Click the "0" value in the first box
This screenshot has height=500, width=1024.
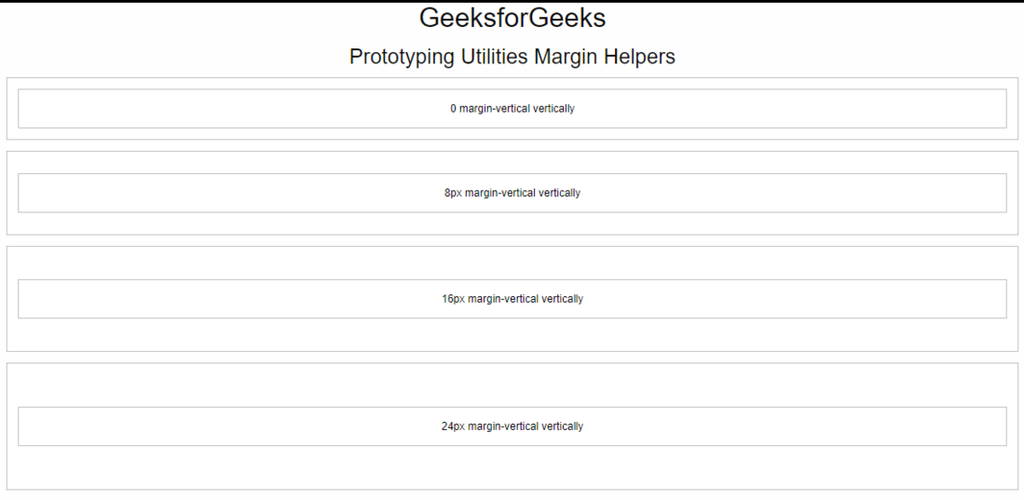453,109
